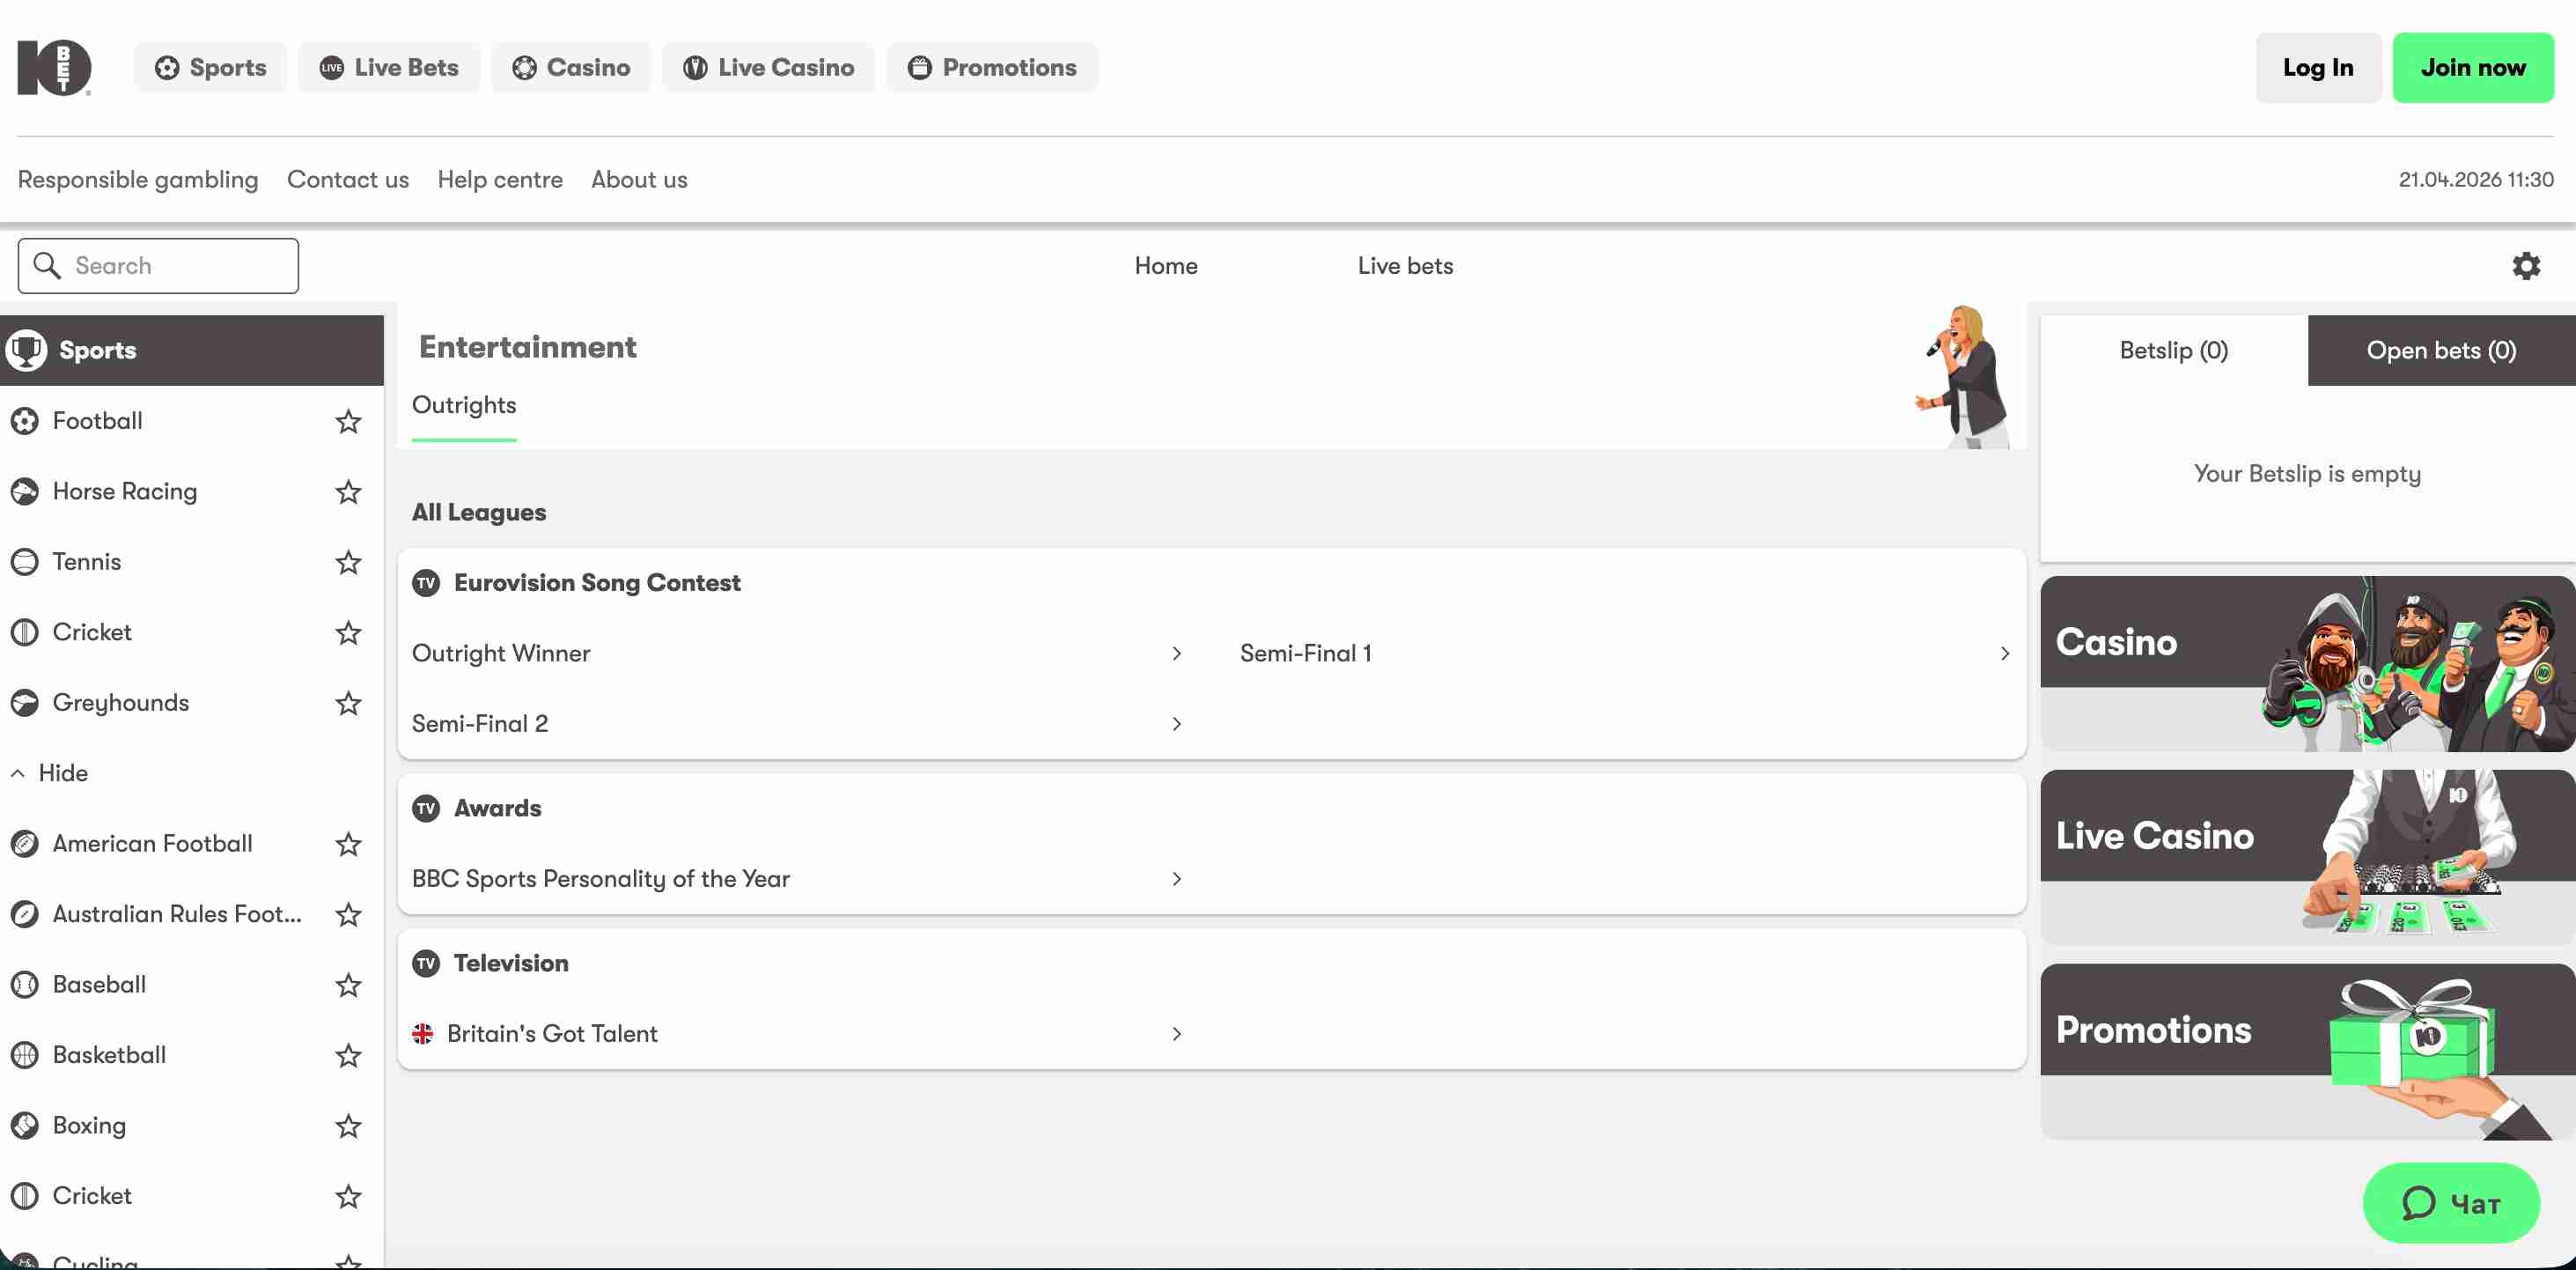Go to Live bets in the sportsbook nav
2576x1270 pixels.
1405,266
